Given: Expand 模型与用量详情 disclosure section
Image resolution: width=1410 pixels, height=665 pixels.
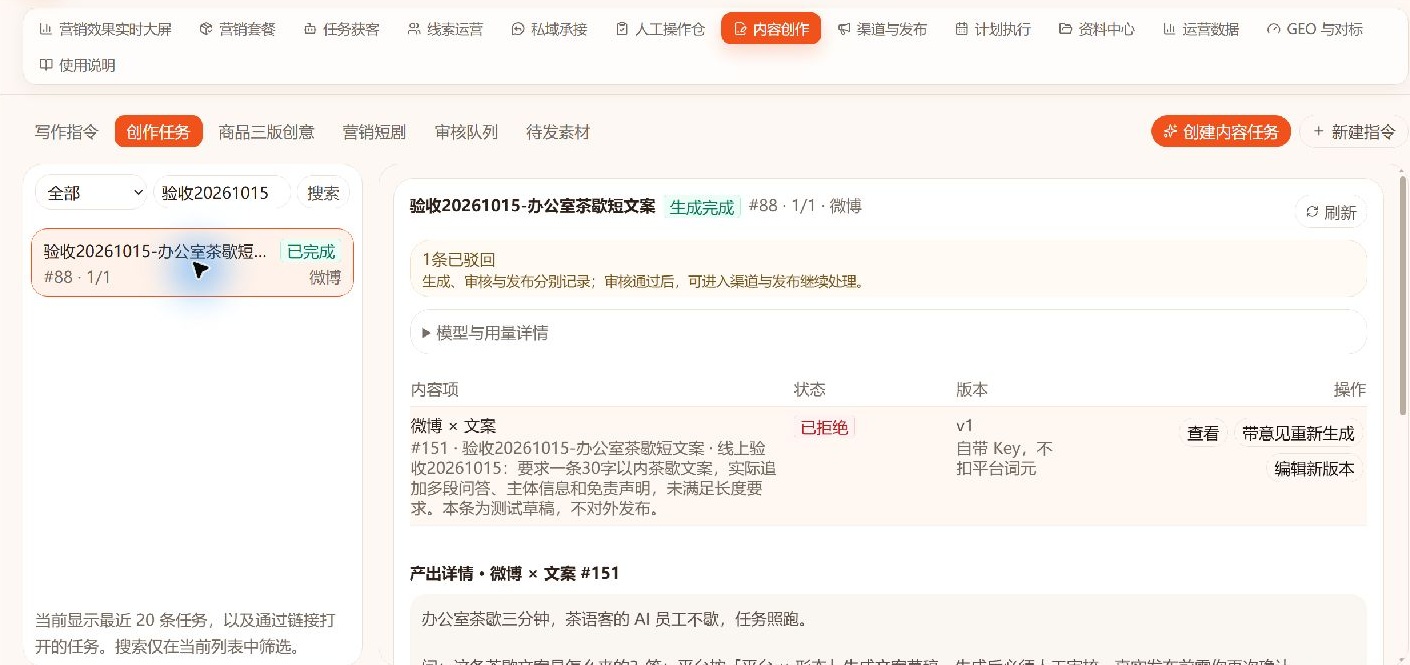Looking at the screenshot, I should pos(888,332).
